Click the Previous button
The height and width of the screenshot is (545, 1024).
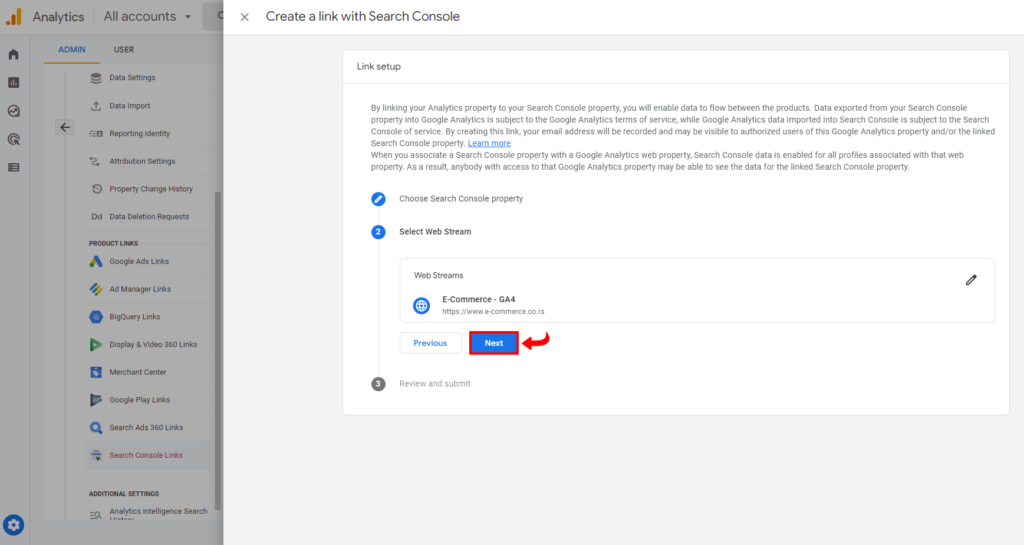pyautogui.click(x=430, y=343)
